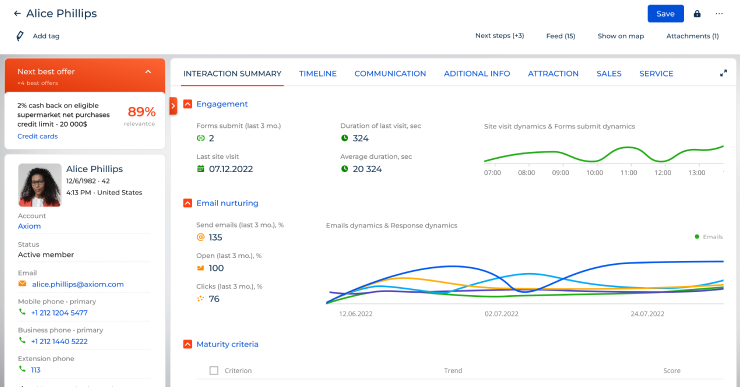Screen dimensions: 740x387
Task: Collapse the Engagement section
Action: [x=187, y=104]
